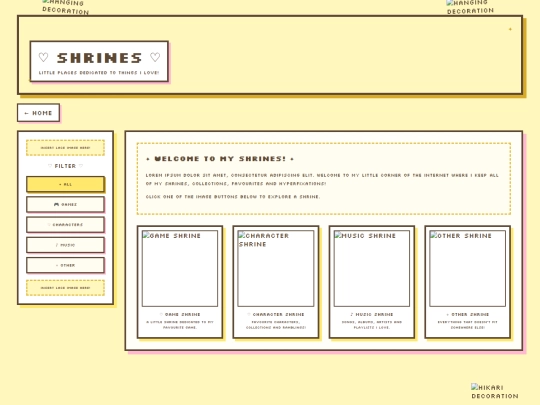Go back using the Home button

pos(39,113)
